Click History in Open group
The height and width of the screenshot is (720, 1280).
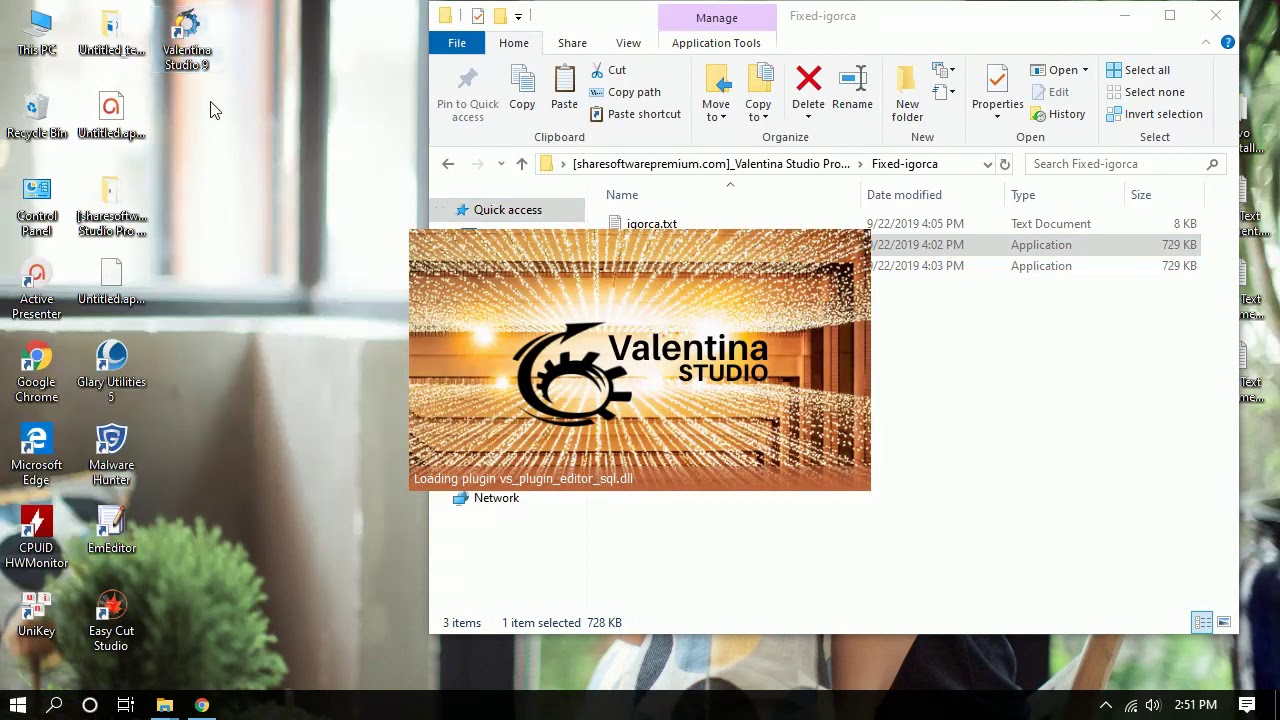coord(1058,114)
